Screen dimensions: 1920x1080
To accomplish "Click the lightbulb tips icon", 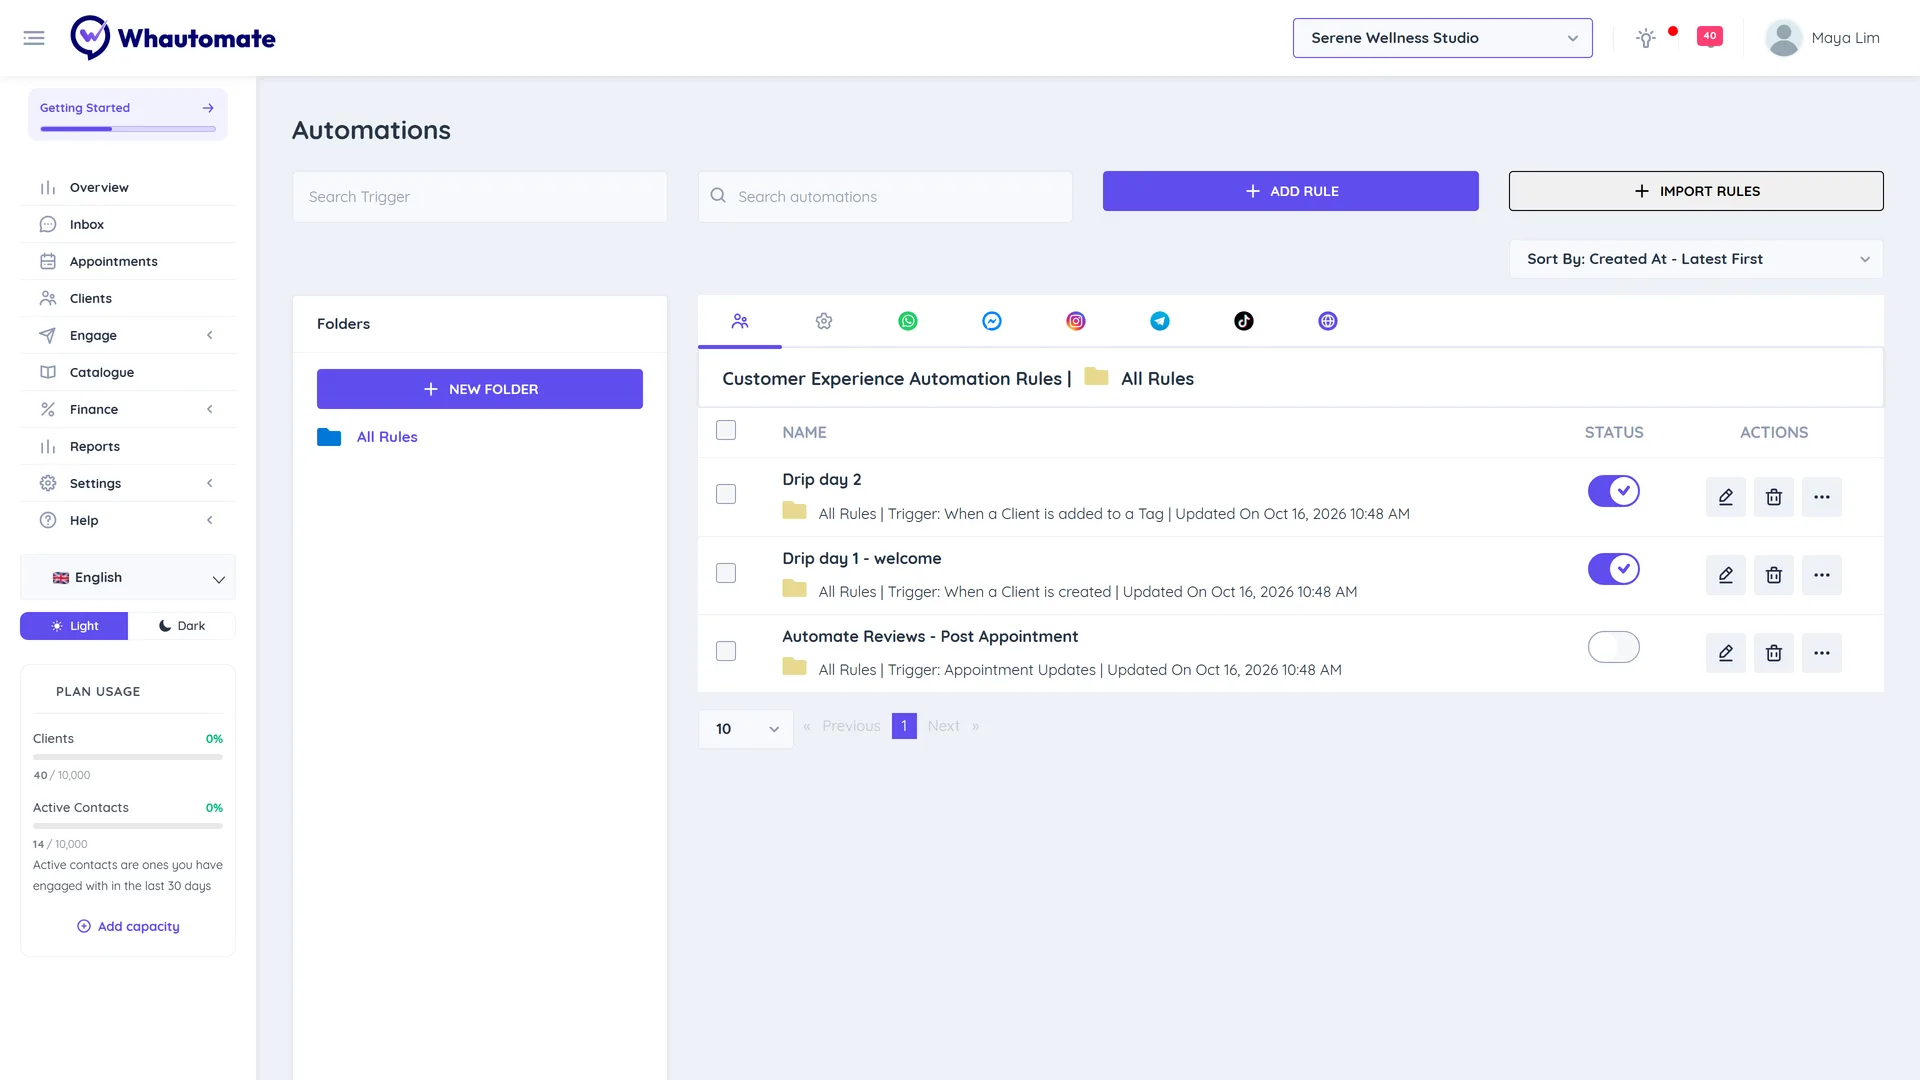I will 1646,38.
